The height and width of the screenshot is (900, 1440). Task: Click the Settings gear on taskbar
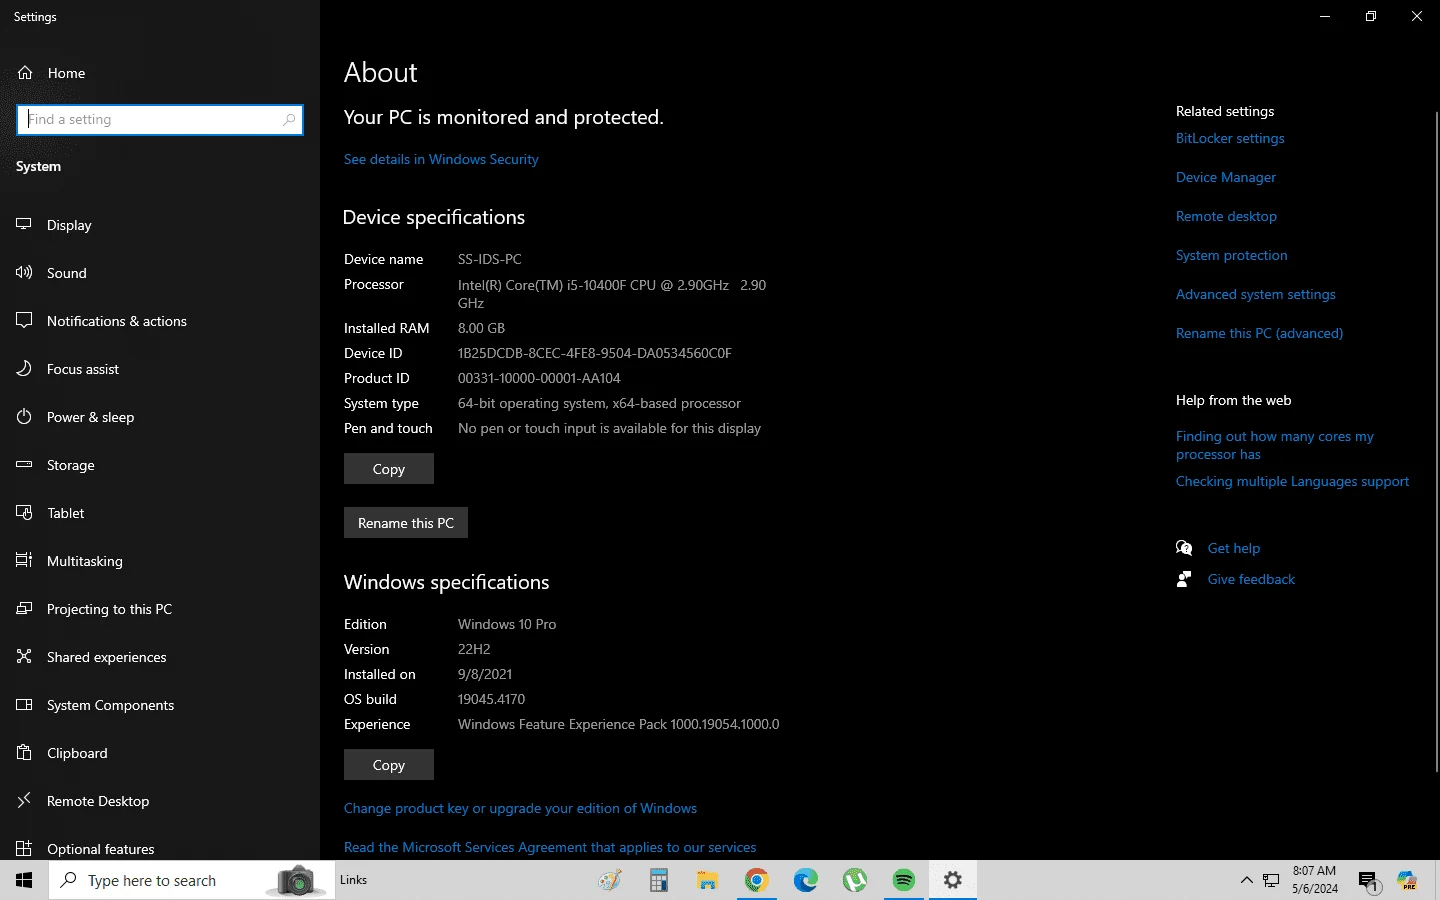(952, 880)
